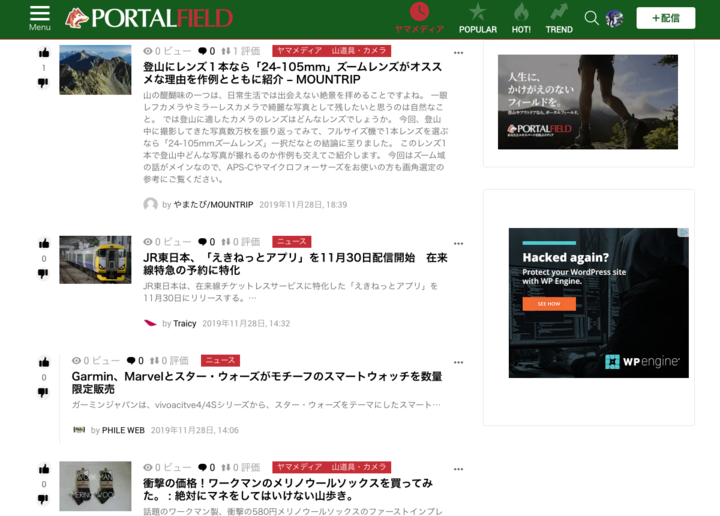Click the Traicy author logo icon
Viewport: 720px width, 516px height.
tap(151, 323)
